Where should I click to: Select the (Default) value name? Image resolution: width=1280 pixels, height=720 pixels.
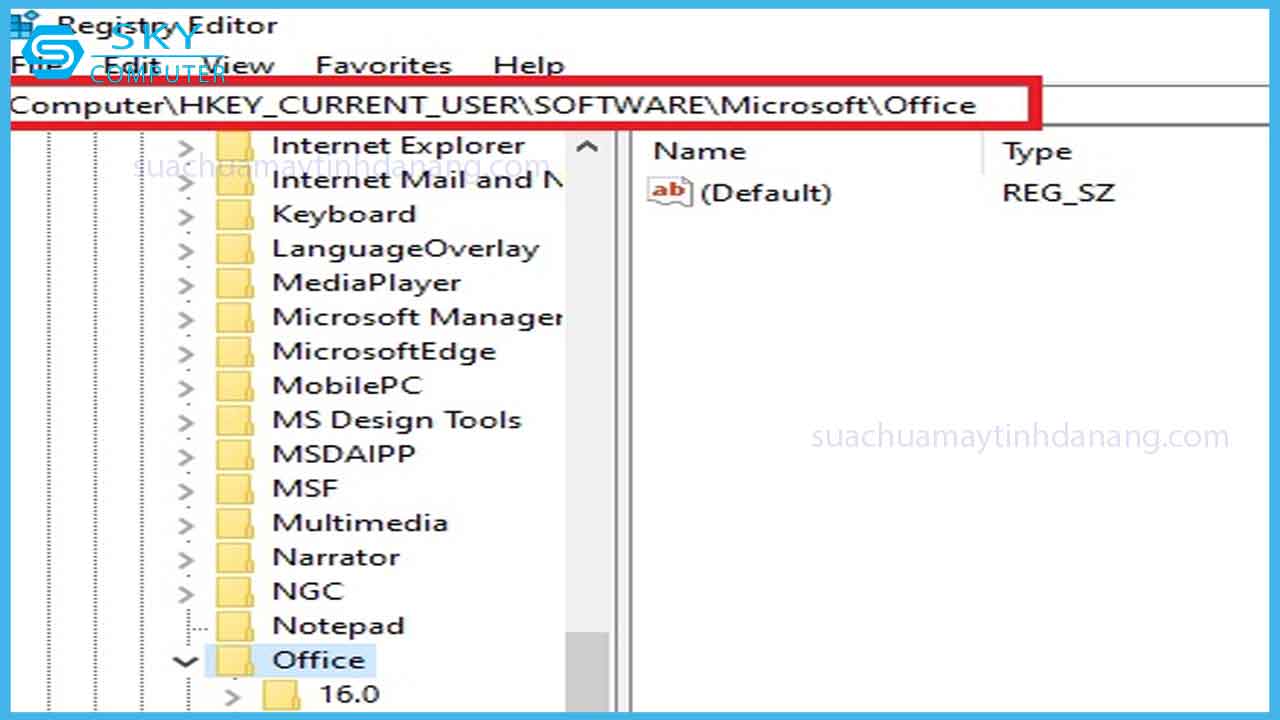pyautogui.click(x=766, y=192)
